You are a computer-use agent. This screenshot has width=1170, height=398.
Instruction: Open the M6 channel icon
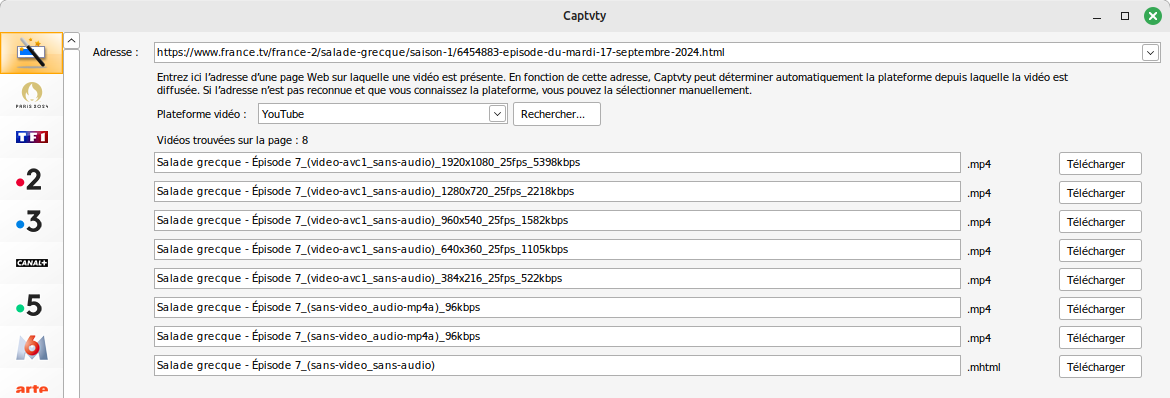click(31, 346)
